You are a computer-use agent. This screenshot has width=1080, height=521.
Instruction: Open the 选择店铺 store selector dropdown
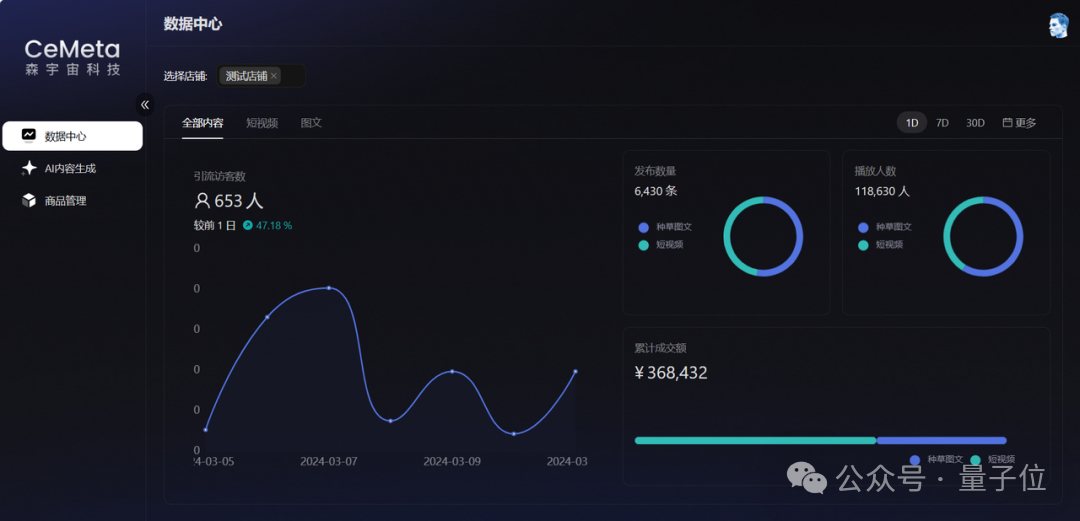click(x=262, y=76)
